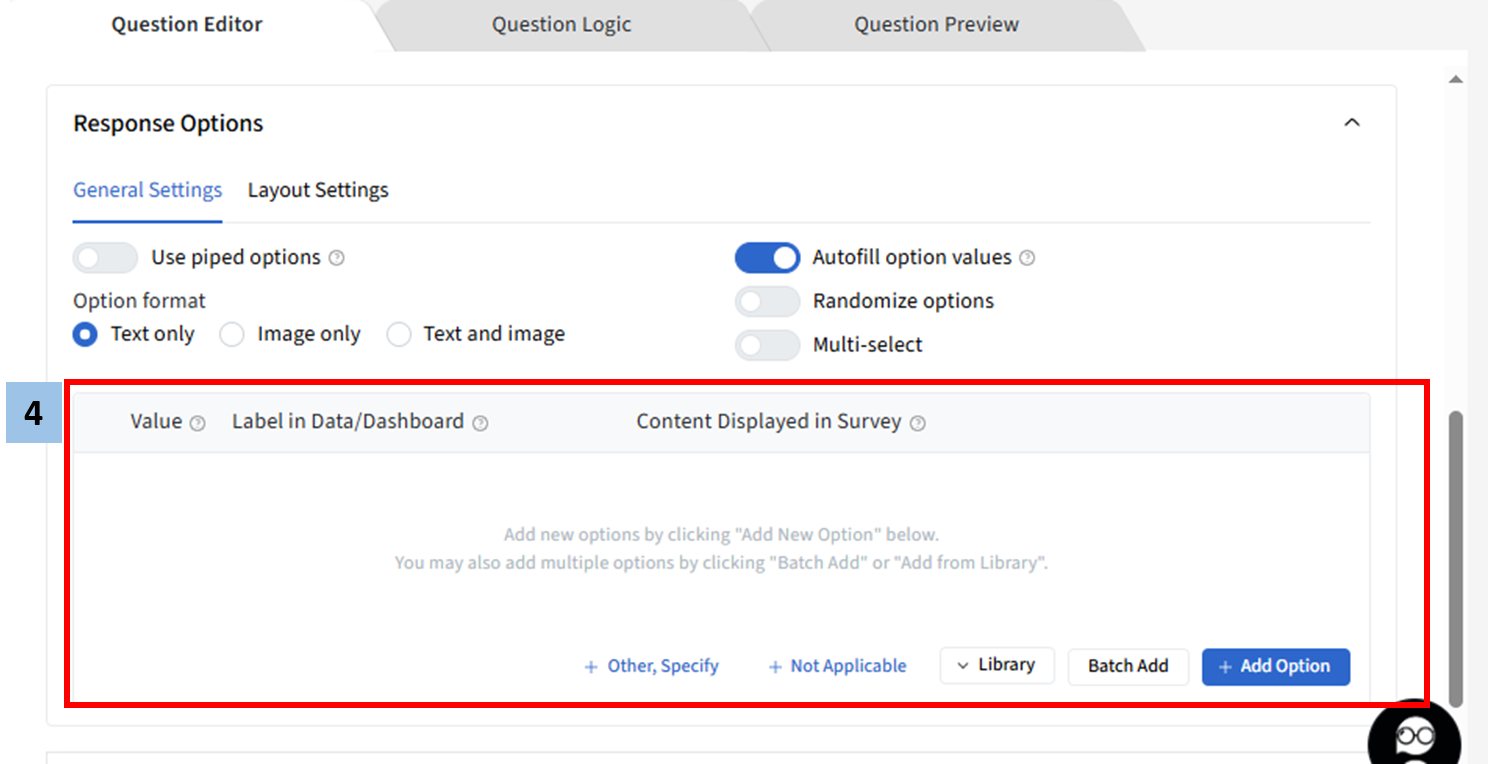Click help icon beside Content Displayed in Survey
This screenshot has width=1488, height=764.
[x=918, y=423]
